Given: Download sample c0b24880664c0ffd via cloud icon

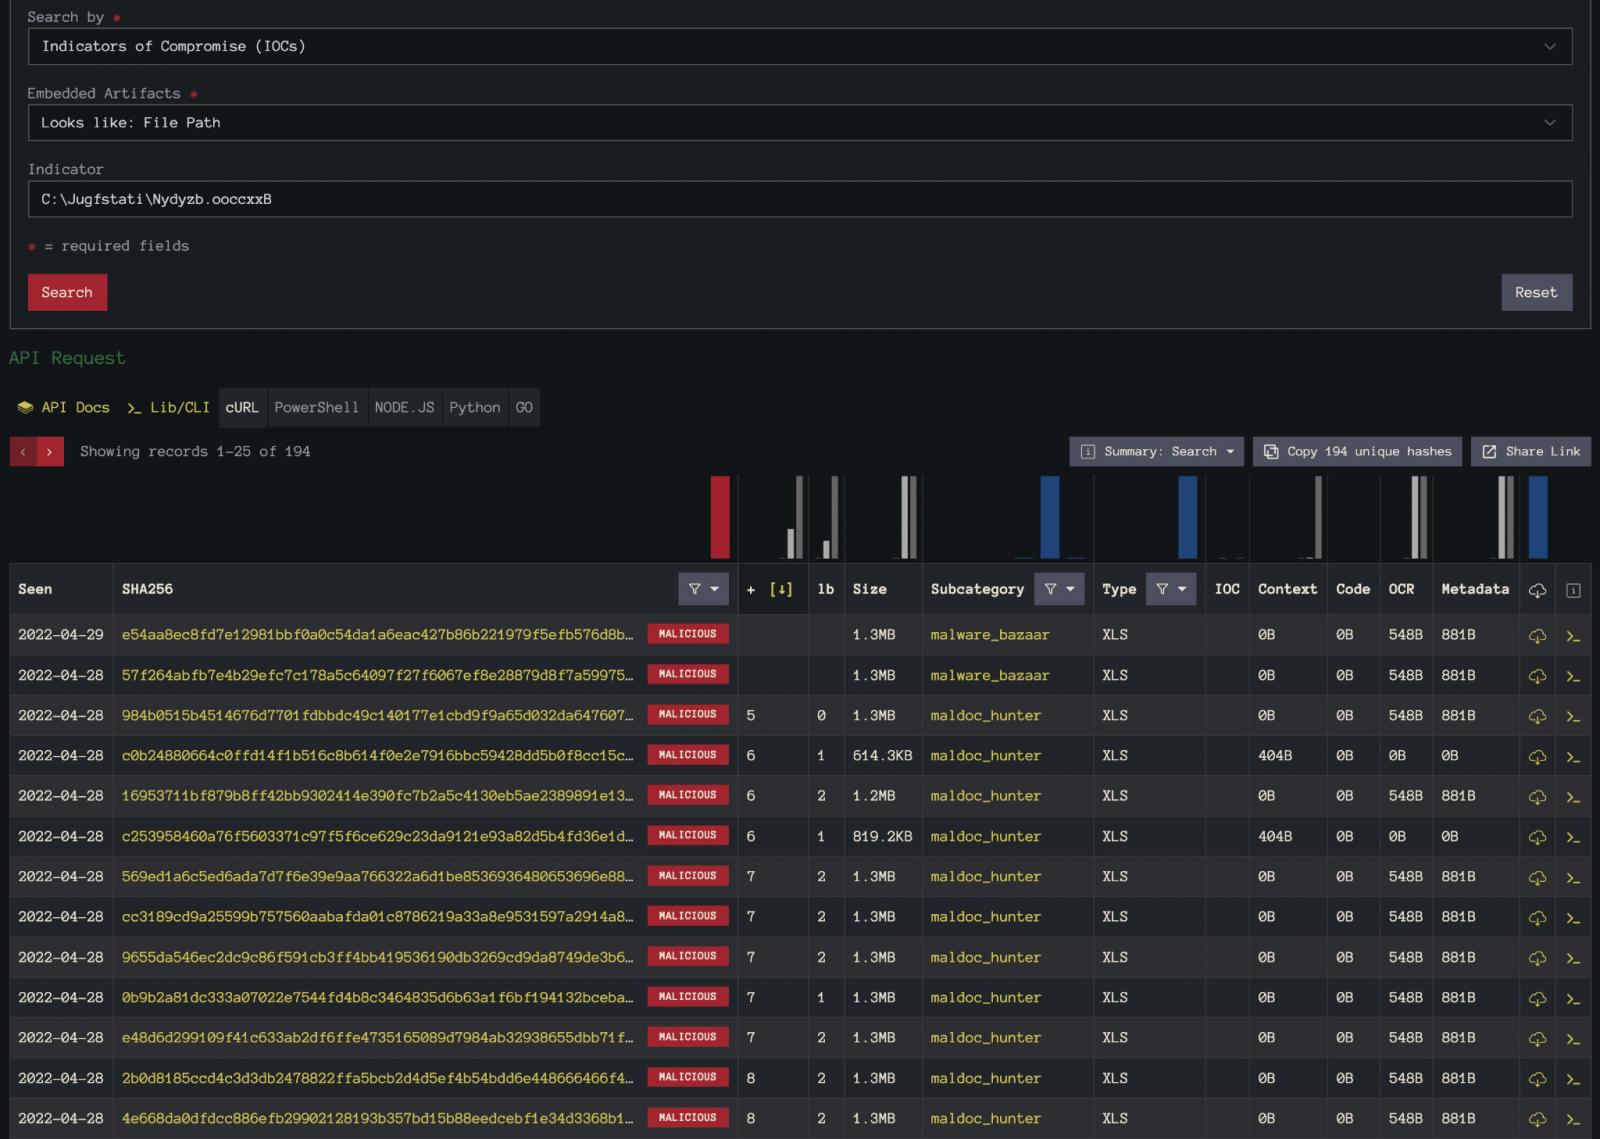Looking at the screenshot, I should coord(1537,756).
